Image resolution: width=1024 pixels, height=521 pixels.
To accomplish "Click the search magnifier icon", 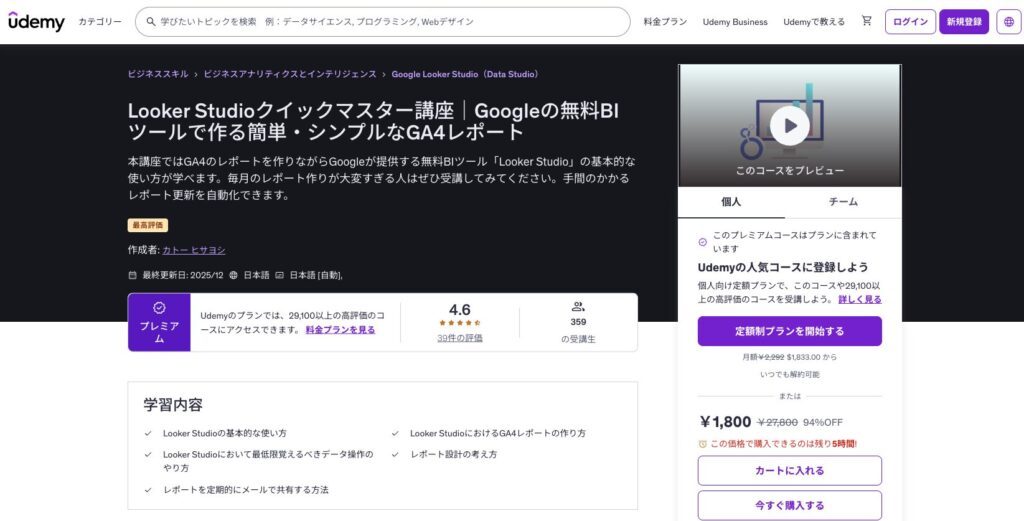I will (x=150, y=21).
